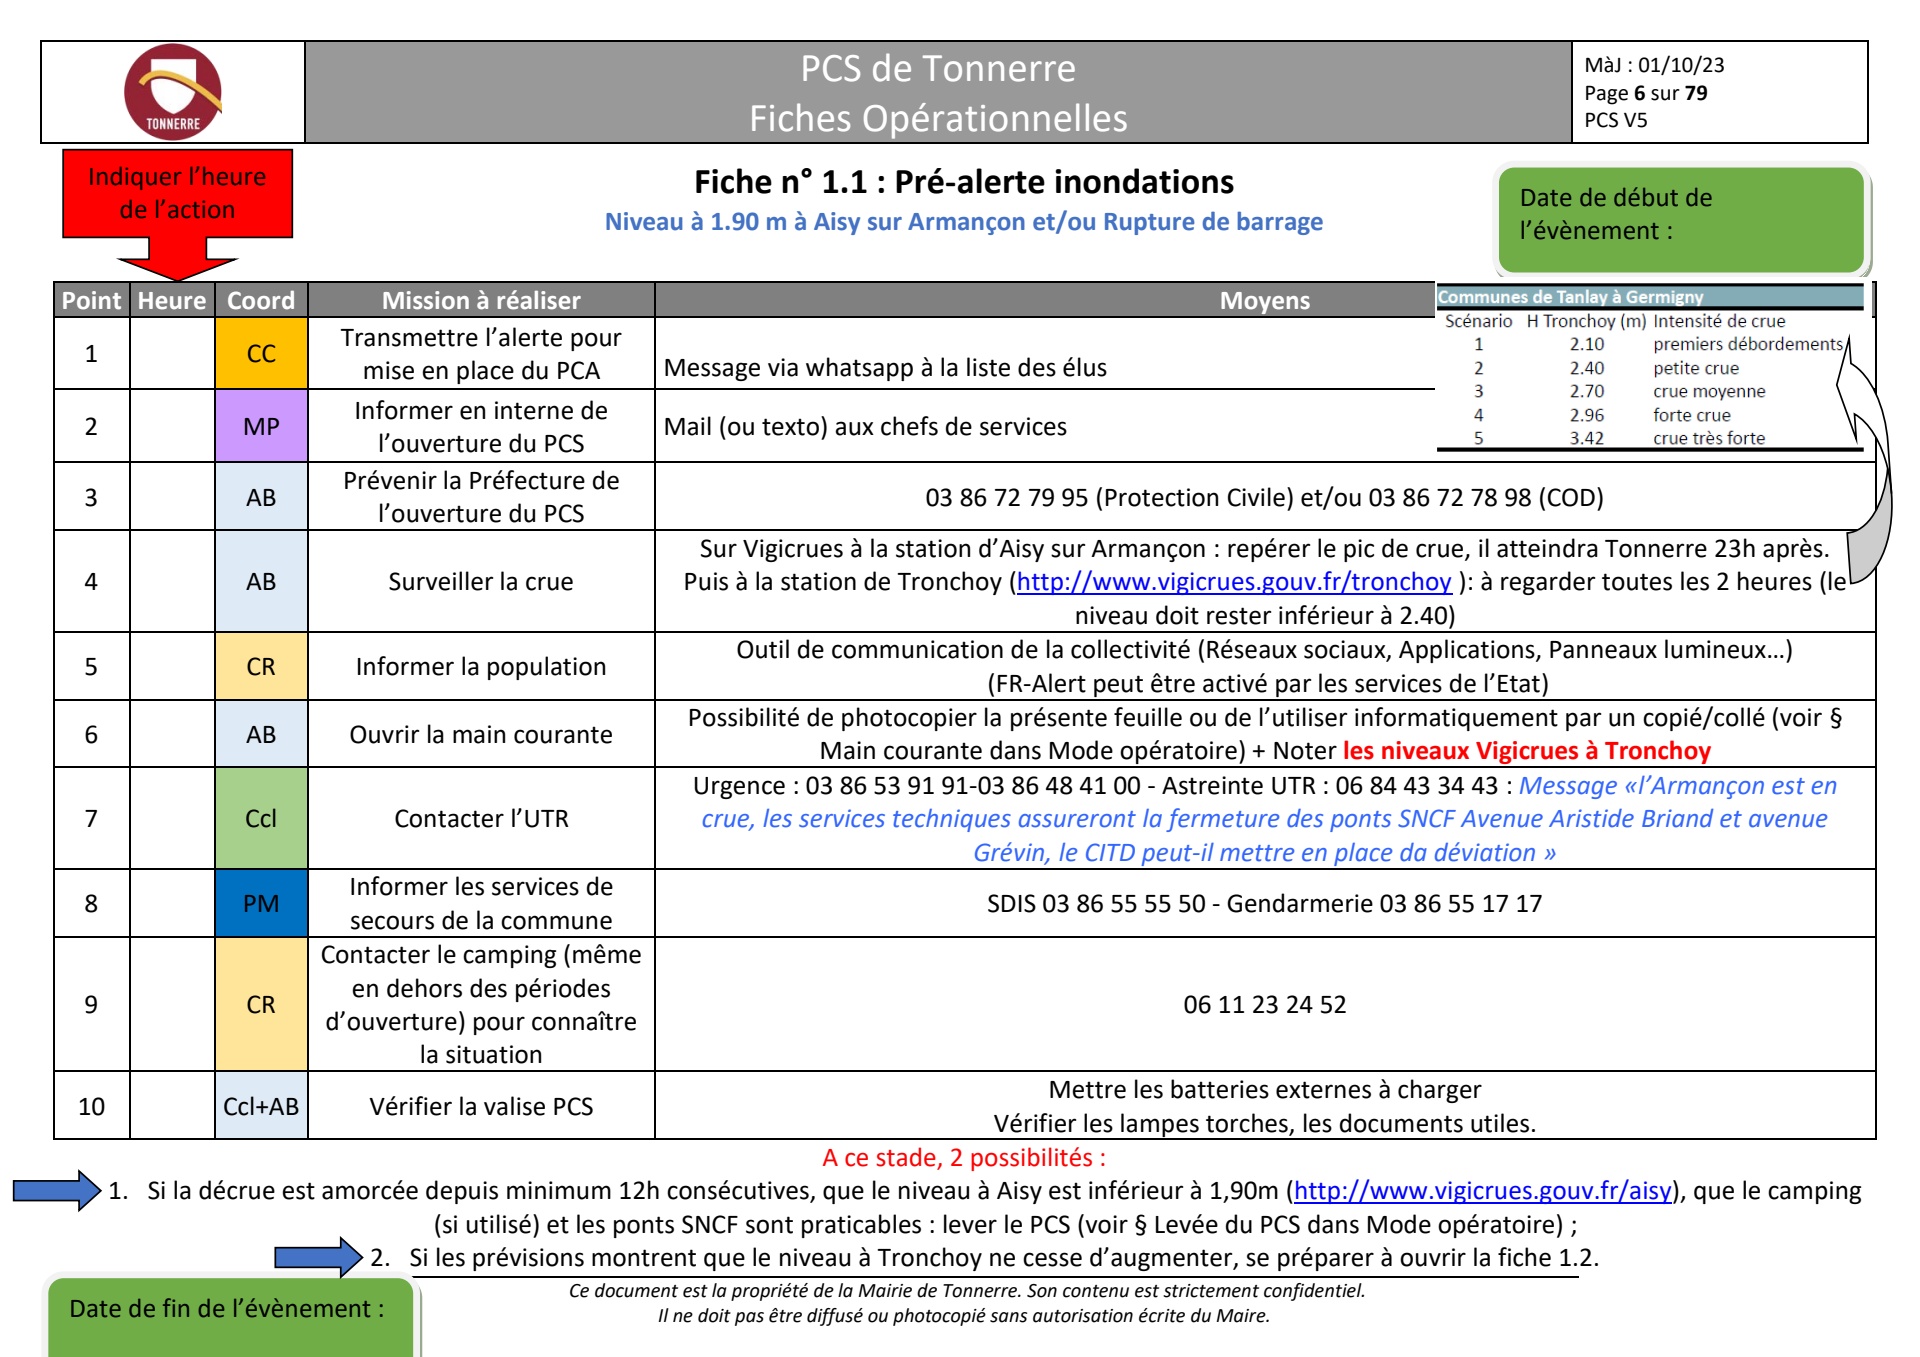
Task: Click the "Heure" column header
Action: point(172,301)
